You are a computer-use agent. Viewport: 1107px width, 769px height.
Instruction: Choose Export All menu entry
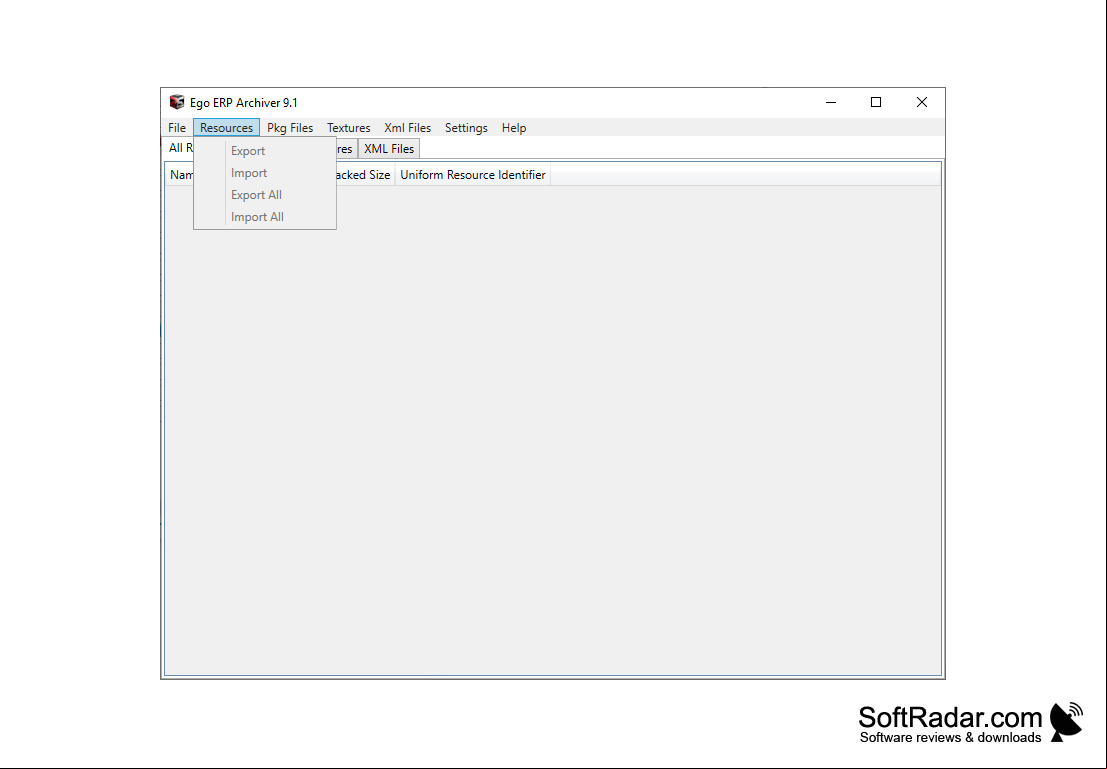265,195
